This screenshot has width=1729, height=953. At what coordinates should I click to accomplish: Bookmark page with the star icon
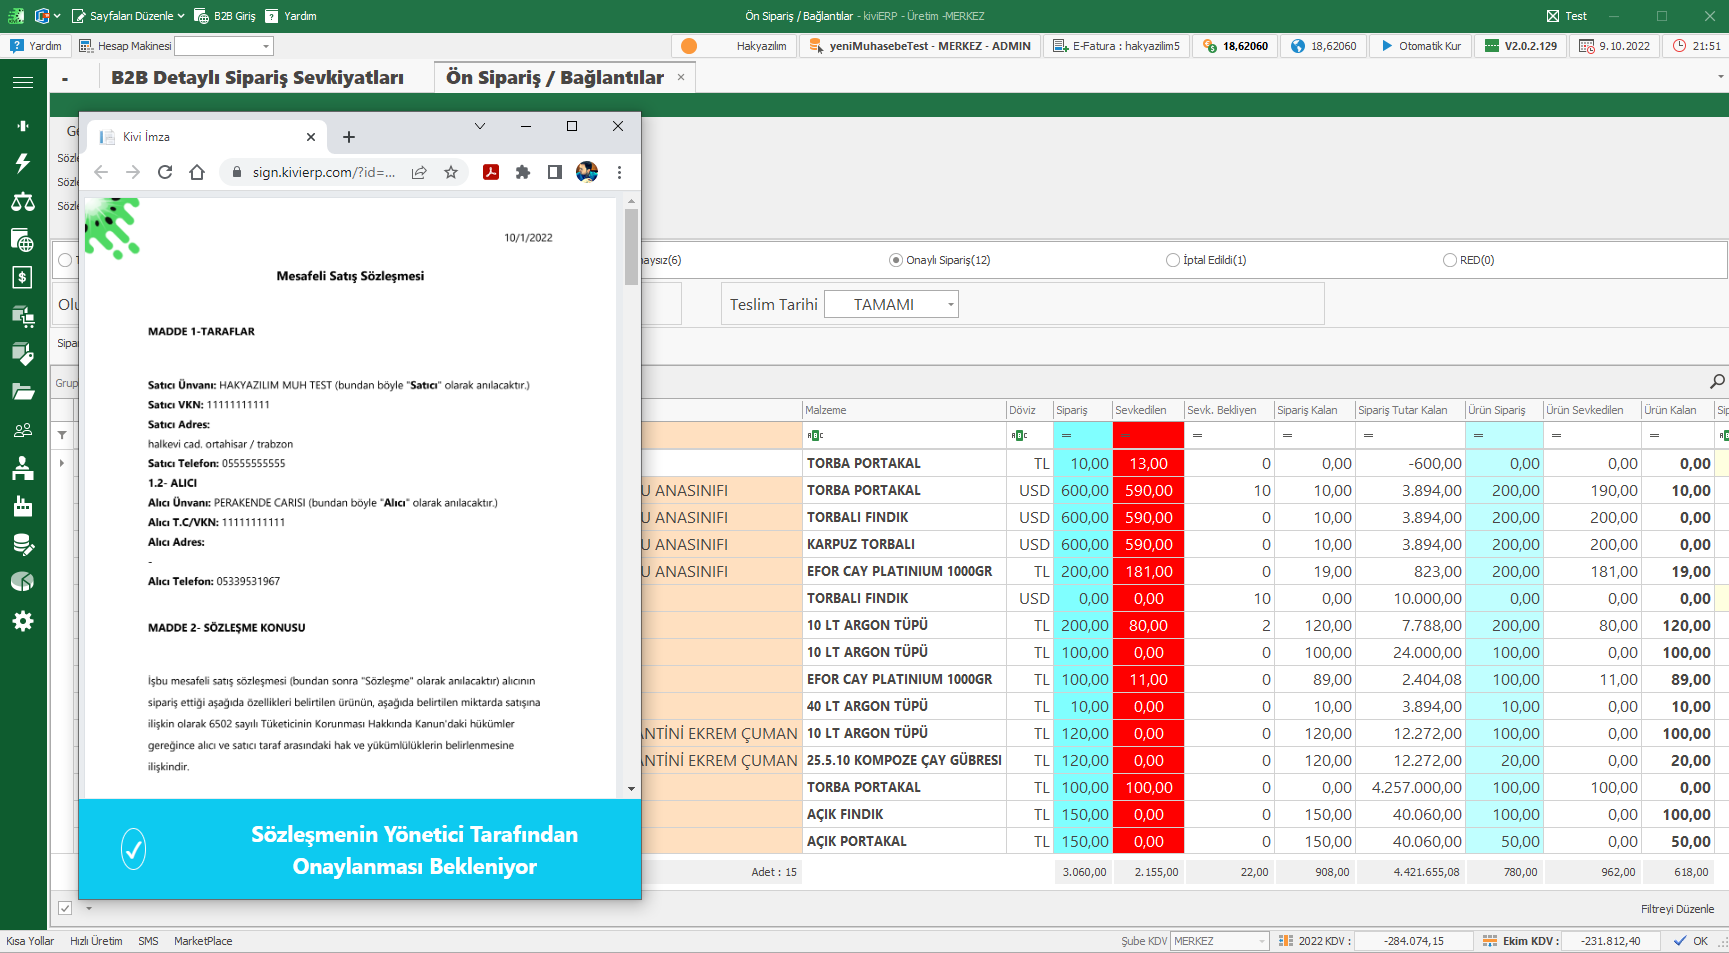[451, 172]
